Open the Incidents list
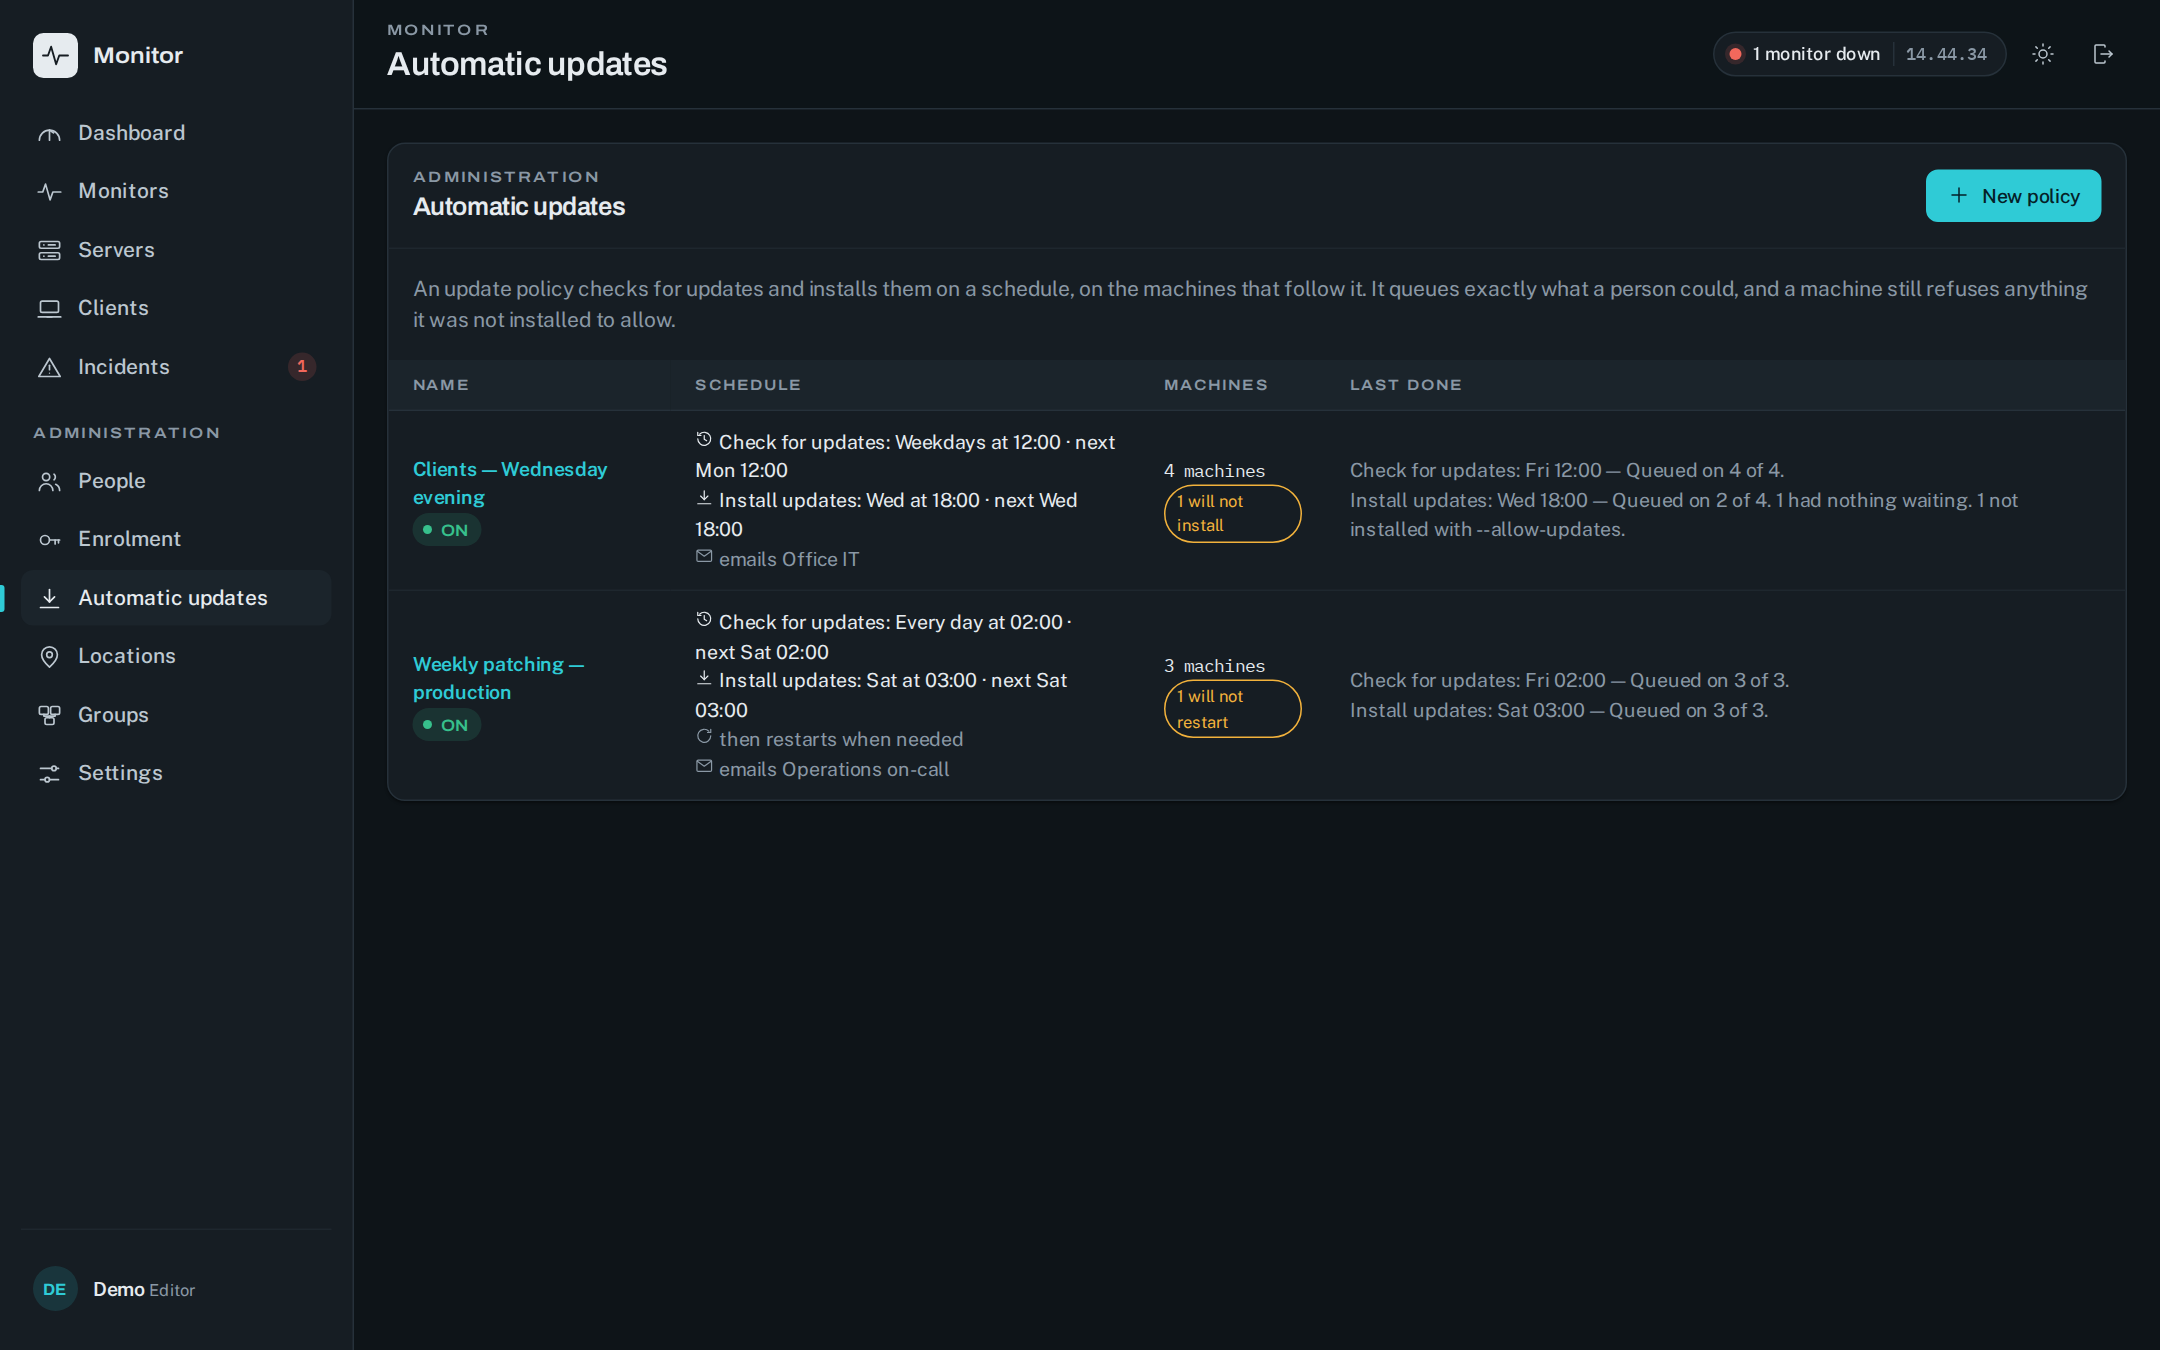Viewport: 2160px width, 1350px height. [176, 367]
